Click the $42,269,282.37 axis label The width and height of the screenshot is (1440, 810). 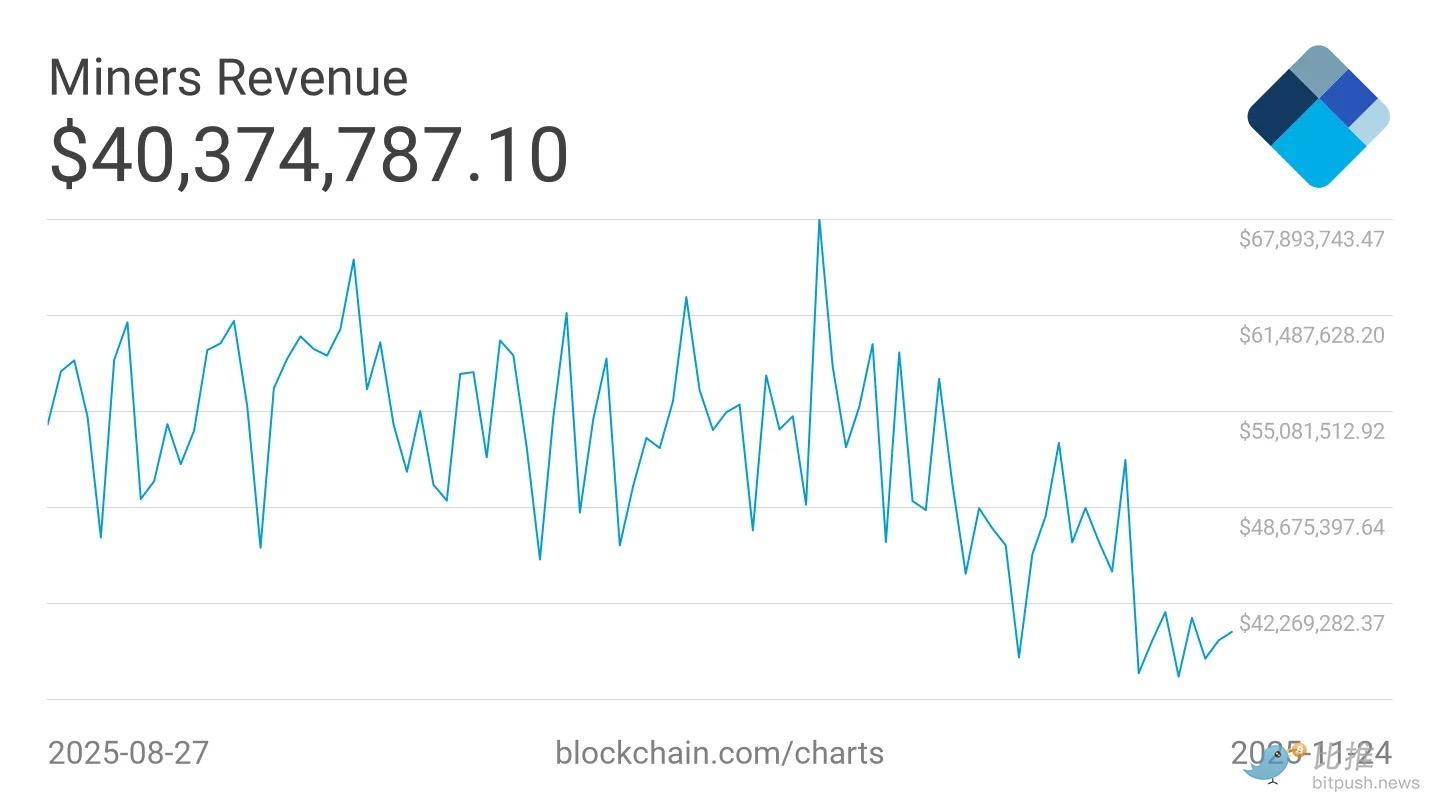[1311, 623]
